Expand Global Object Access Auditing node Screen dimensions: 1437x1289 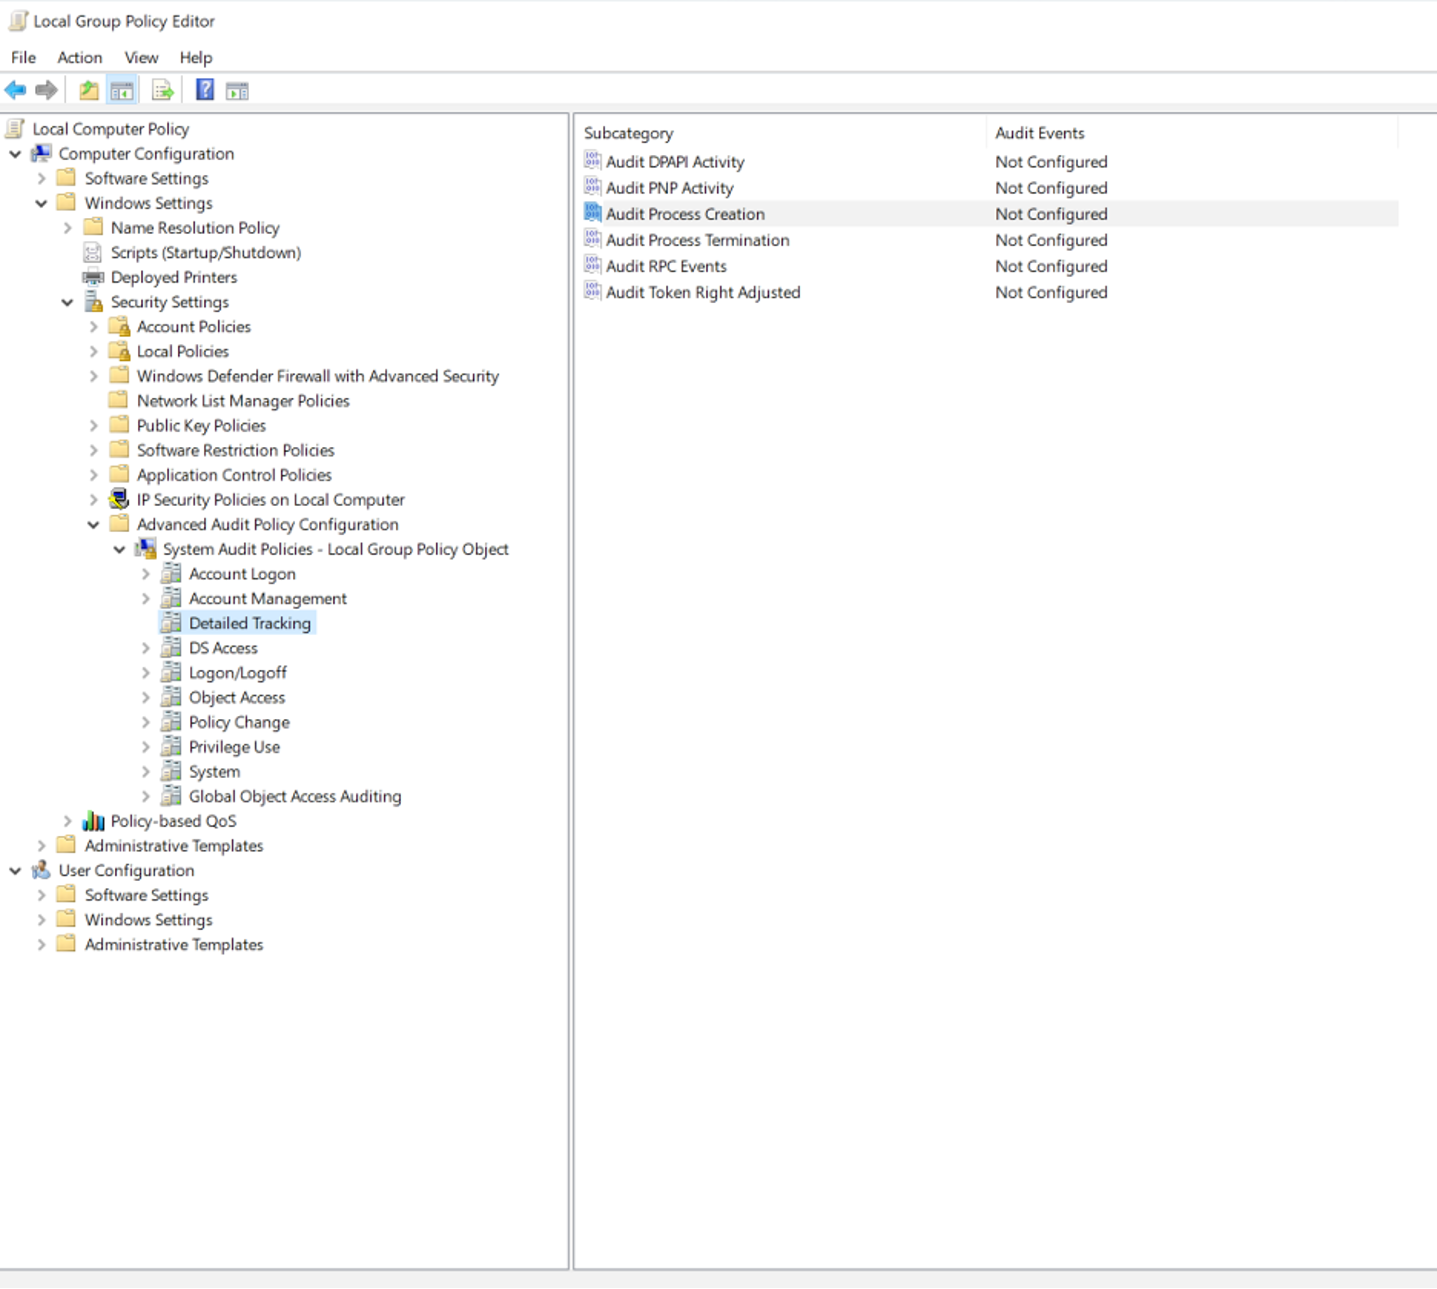tap(146, 797)
